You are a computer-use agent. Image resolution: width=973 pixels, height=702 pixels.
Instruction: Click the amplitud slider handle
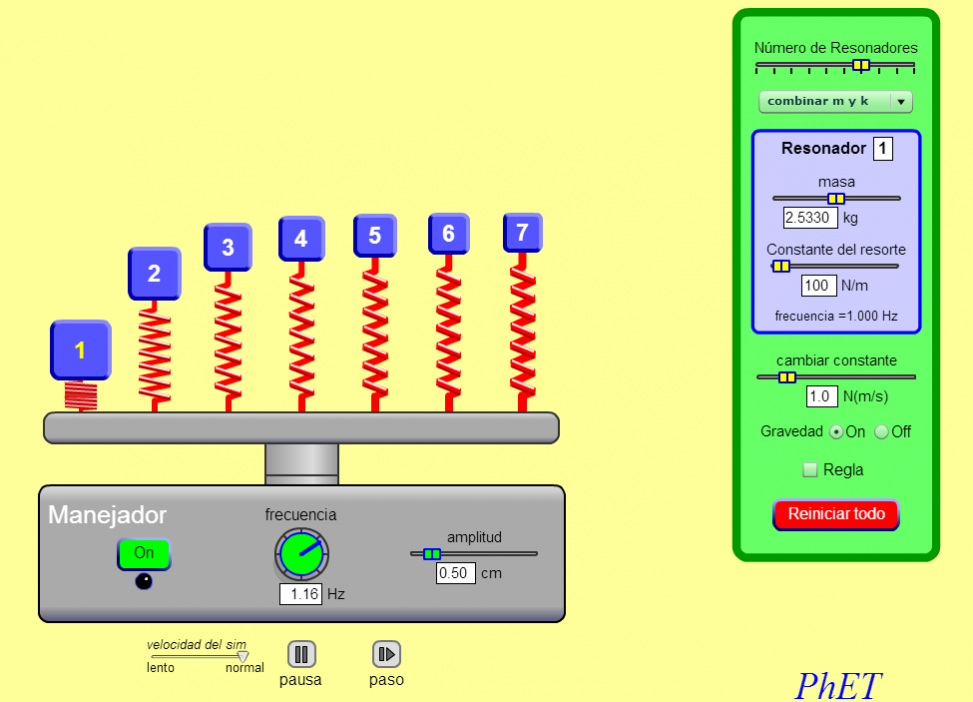431,553
